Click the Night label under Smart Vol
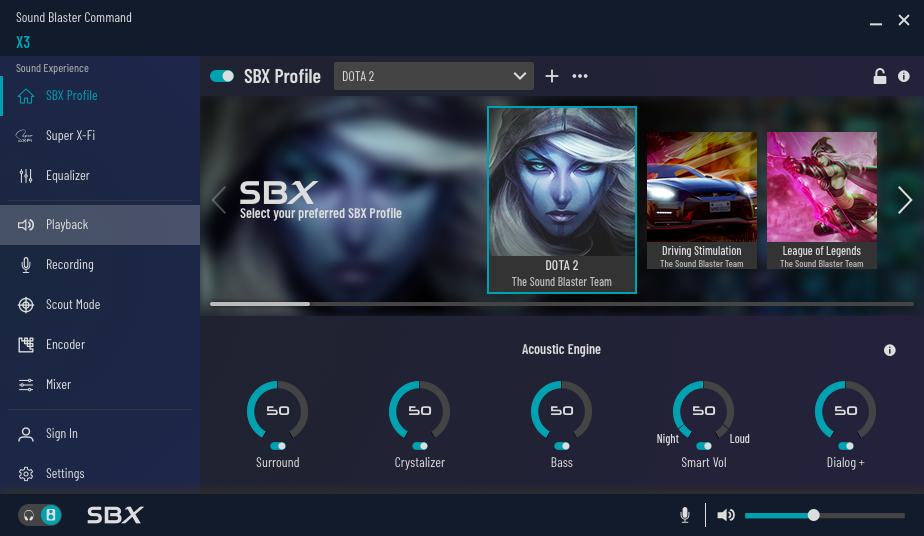 click(x=668, y=439)
